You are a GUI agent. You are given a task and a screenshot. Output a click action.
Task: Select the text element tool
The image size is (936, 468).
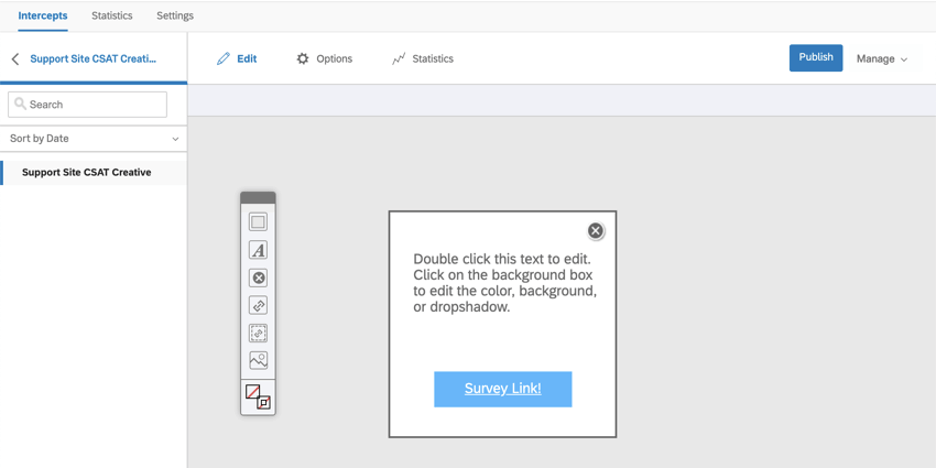point(258,250)
